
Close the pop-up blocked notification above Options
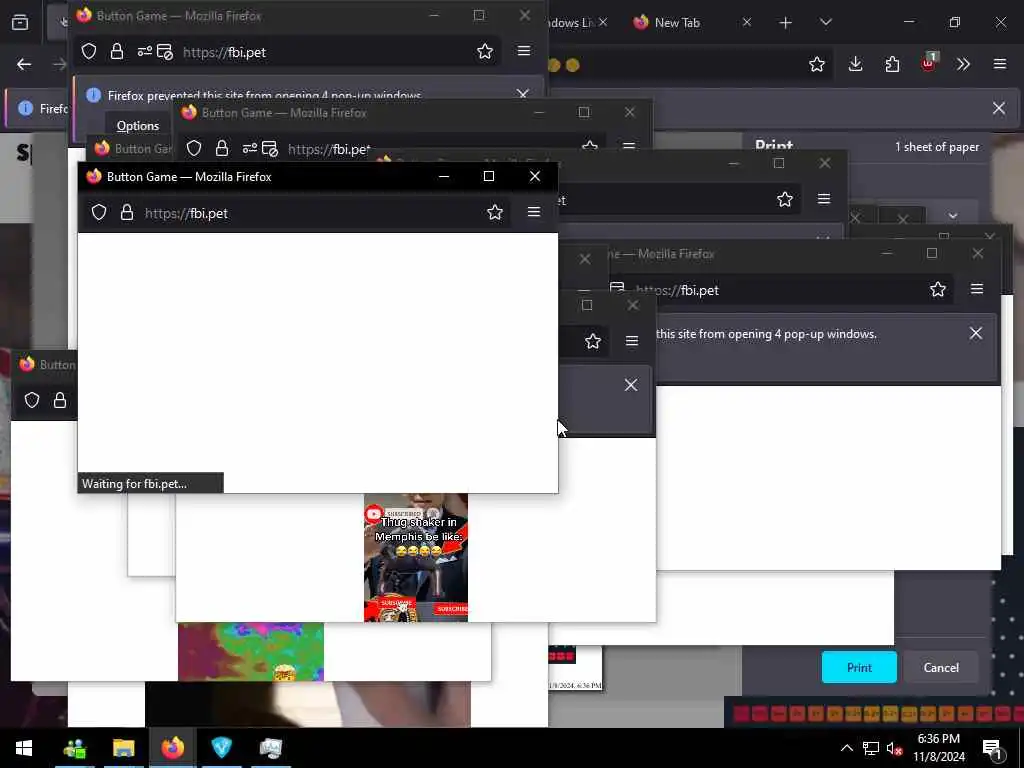tap(522, 95)
